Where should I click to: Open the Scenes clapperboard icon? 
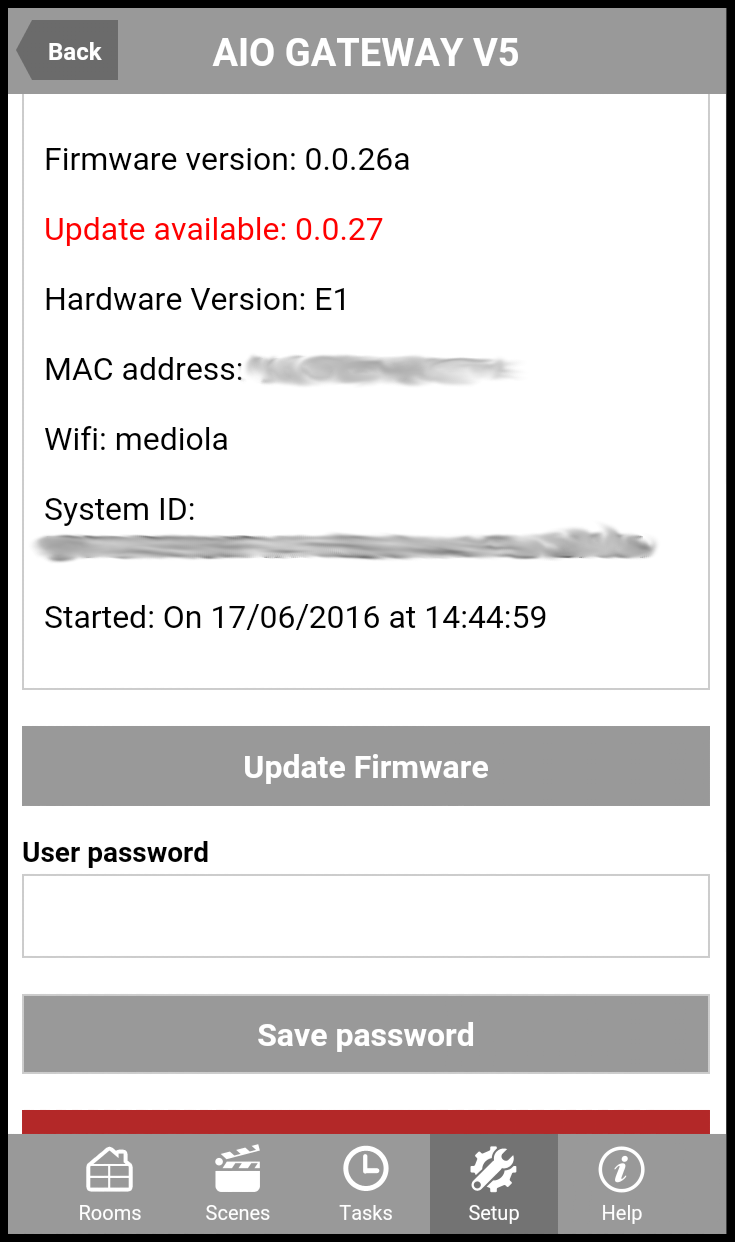237,1169
